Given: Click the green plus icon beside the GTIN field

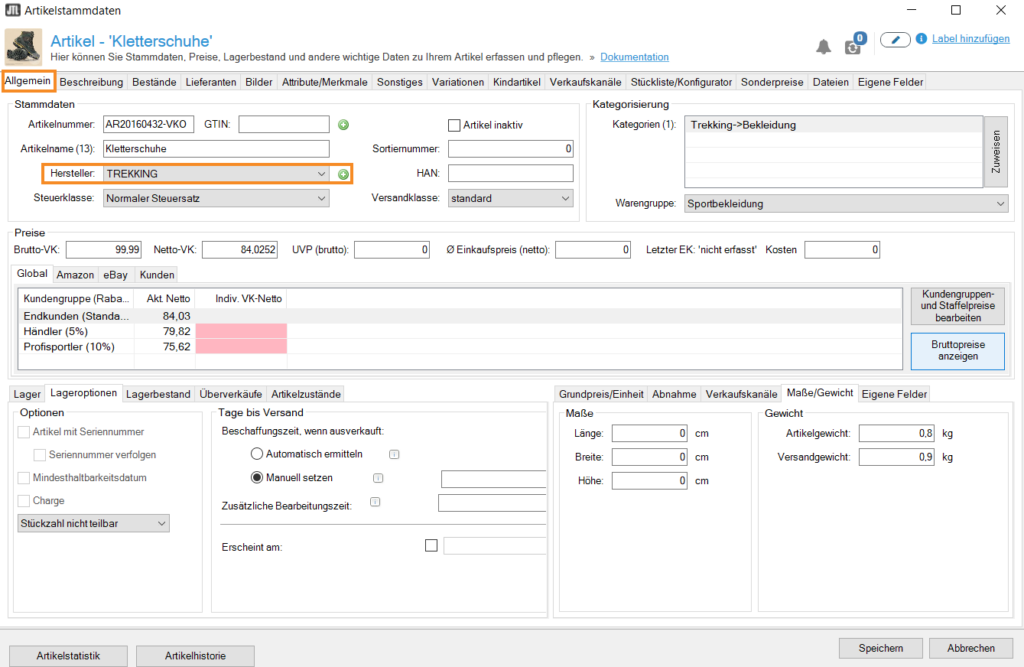Looking at the screenshot, I should (x=343, y=125).
